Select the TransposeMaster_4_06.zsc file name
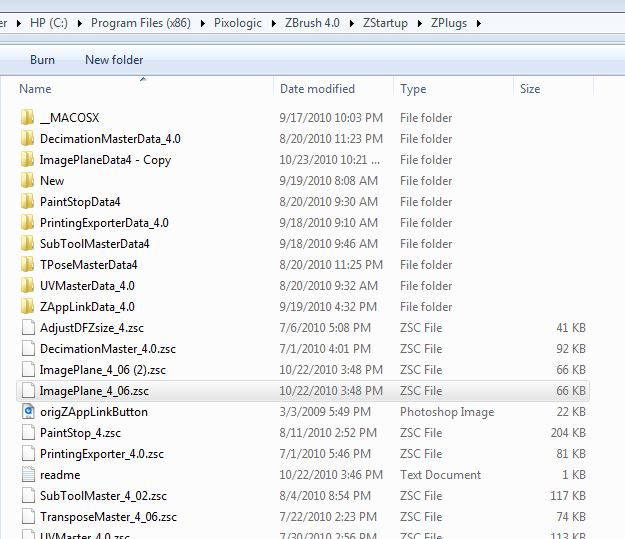 [108, 517]
